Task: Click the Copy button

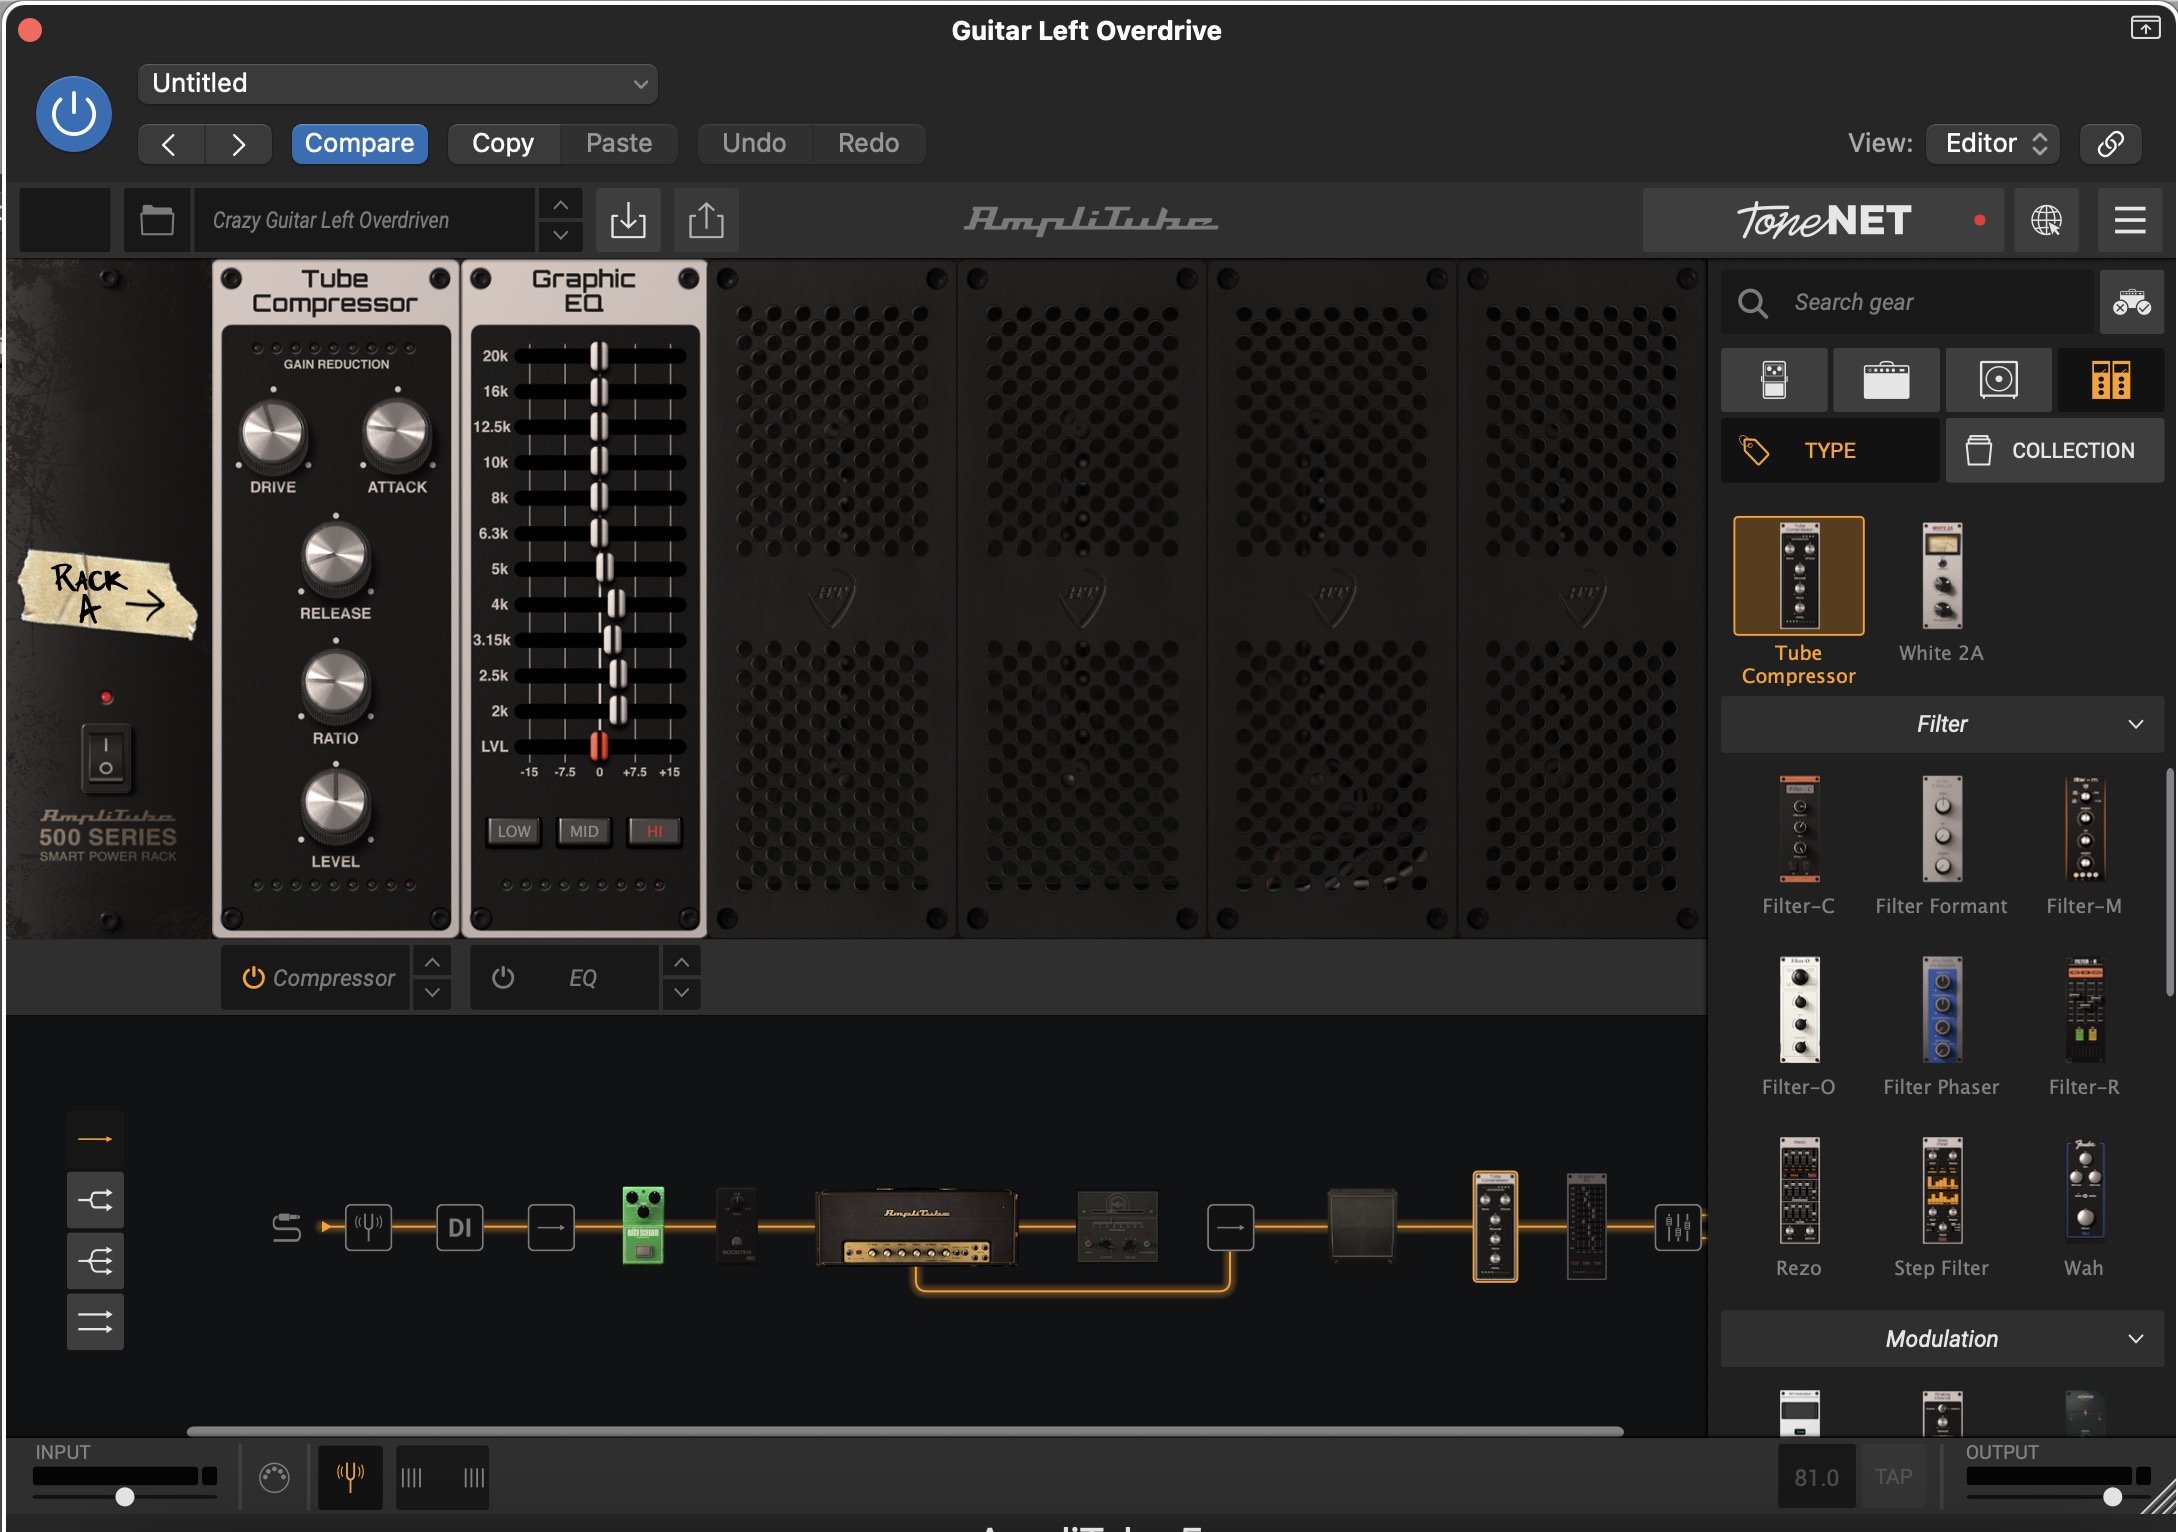Action: (x=503, y=144)
